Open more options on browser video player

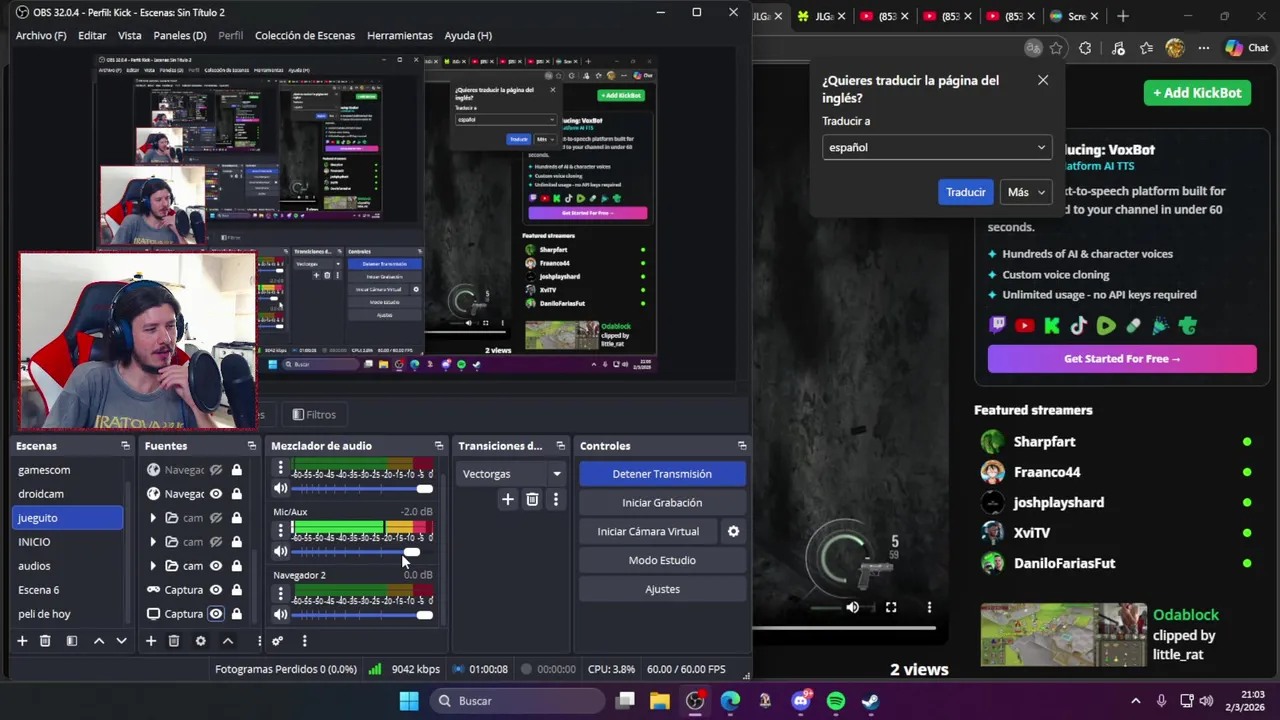coord(929,607)
